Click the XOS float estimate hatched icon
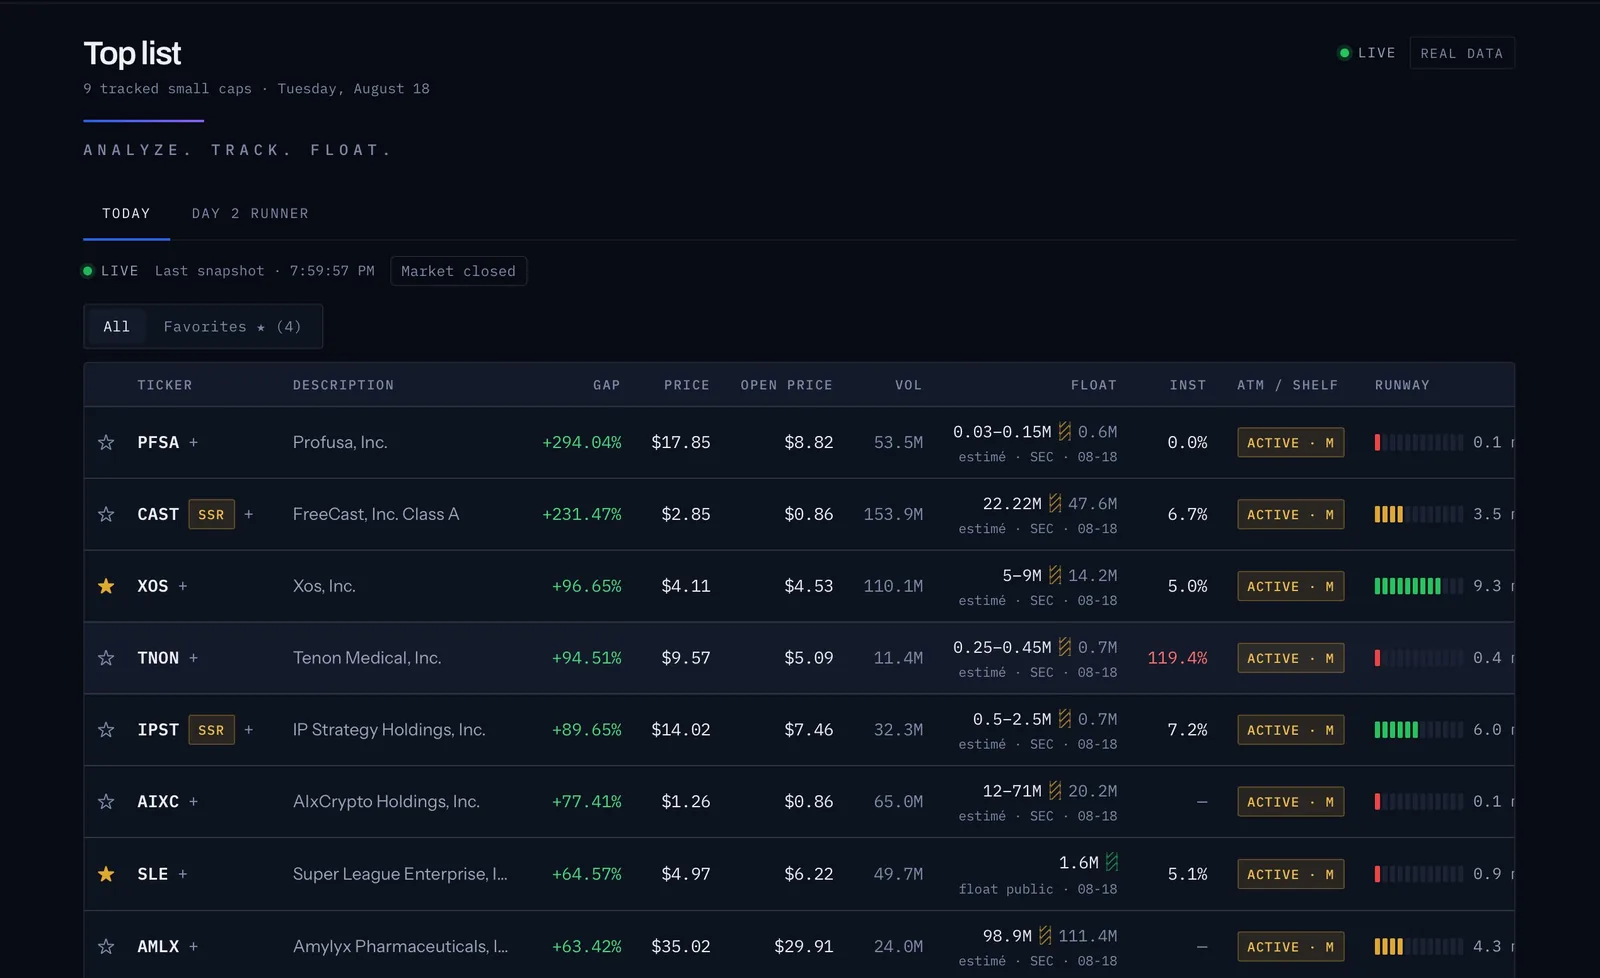The width and height of the screenshot is (1600, 978). (x=1055, y=575)
